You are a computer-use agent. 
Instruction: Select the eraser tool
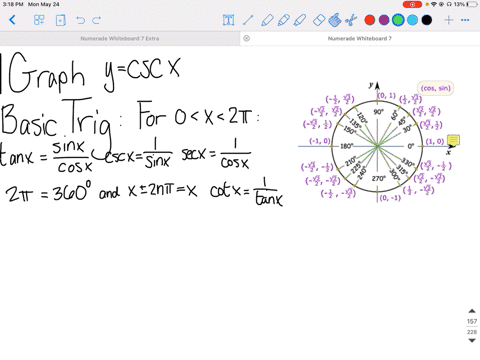click(x=319, y=20)
